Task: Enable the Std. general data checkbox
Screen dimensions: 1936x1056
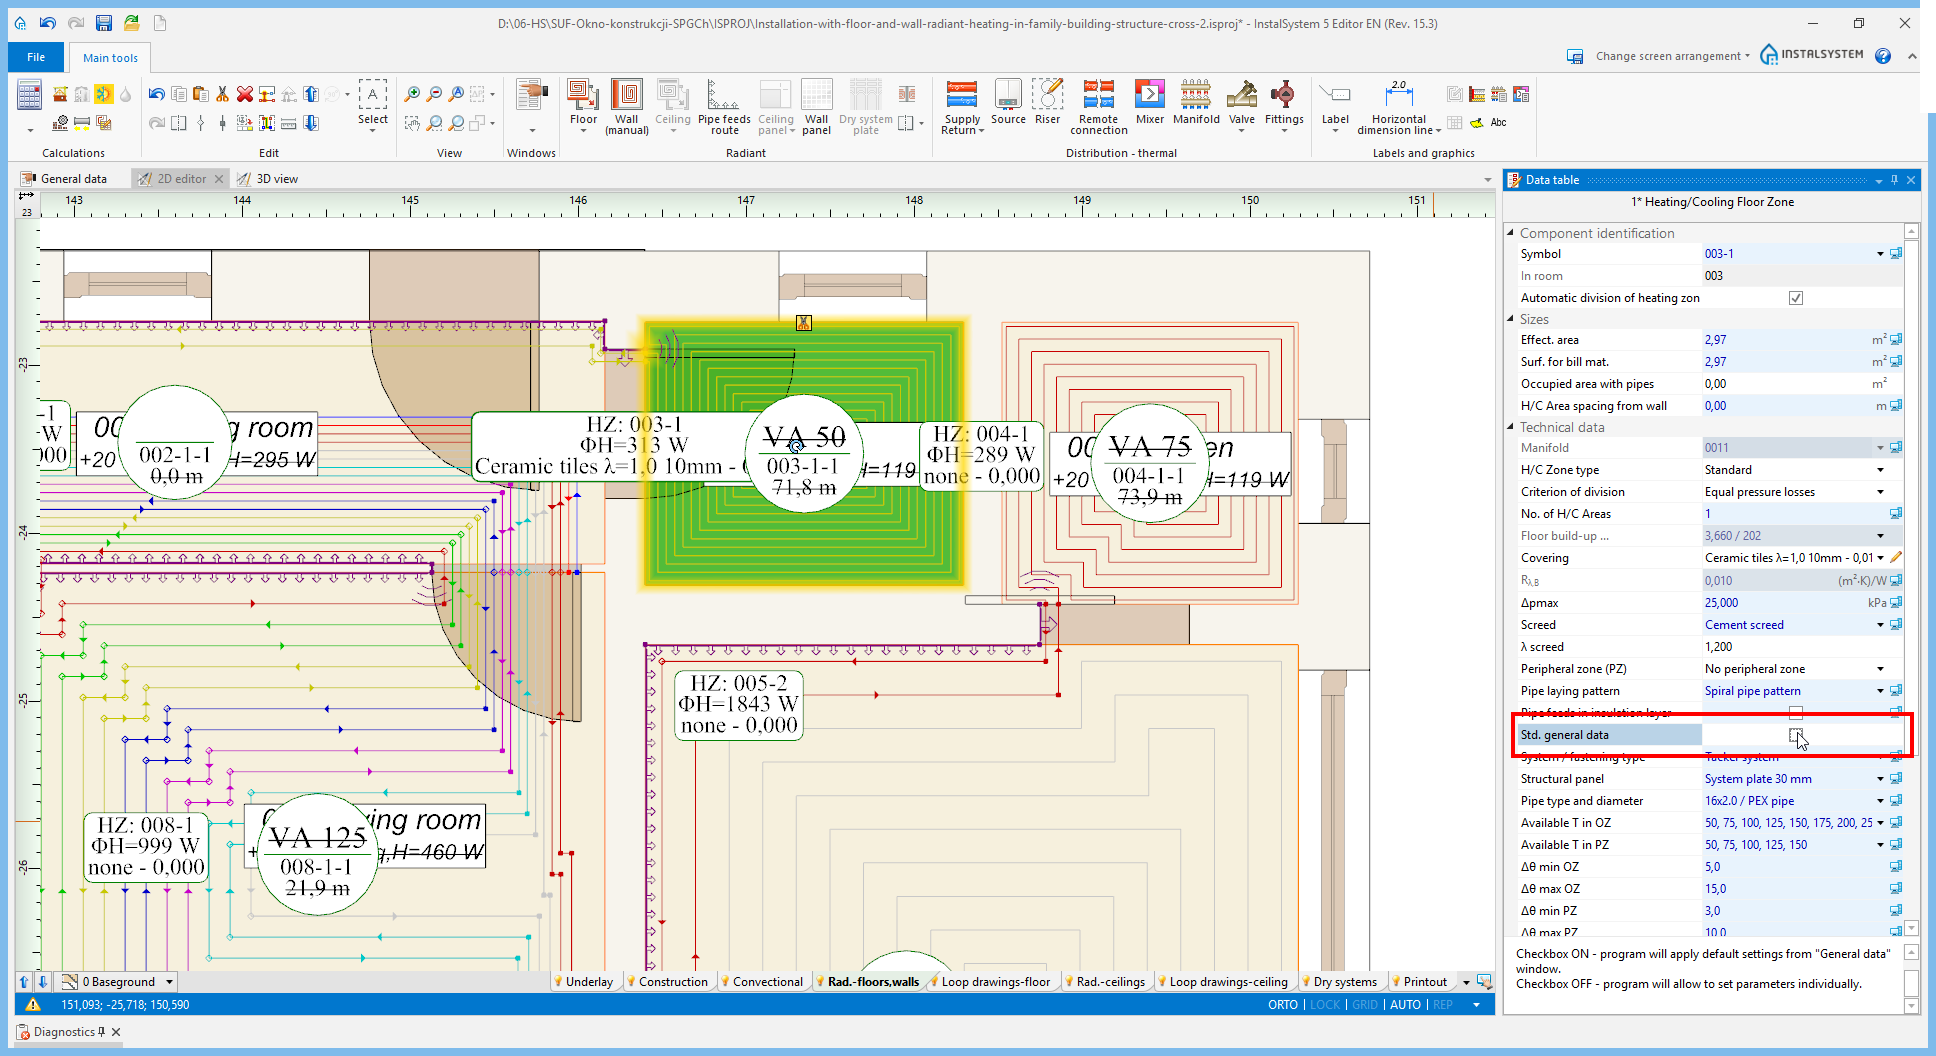Action: [1796, 735]
